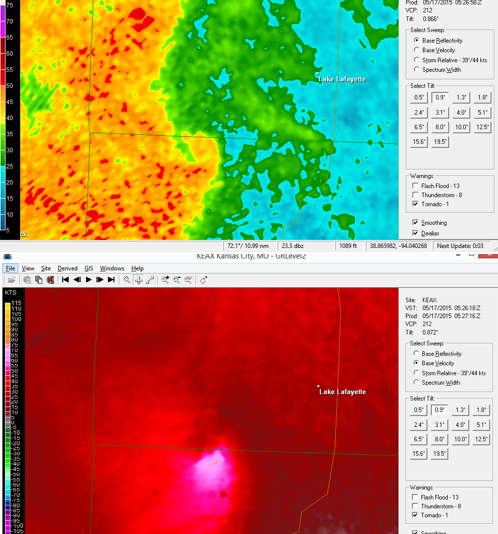Select the pan crosshair tool
498x534 pixels.
138,280
